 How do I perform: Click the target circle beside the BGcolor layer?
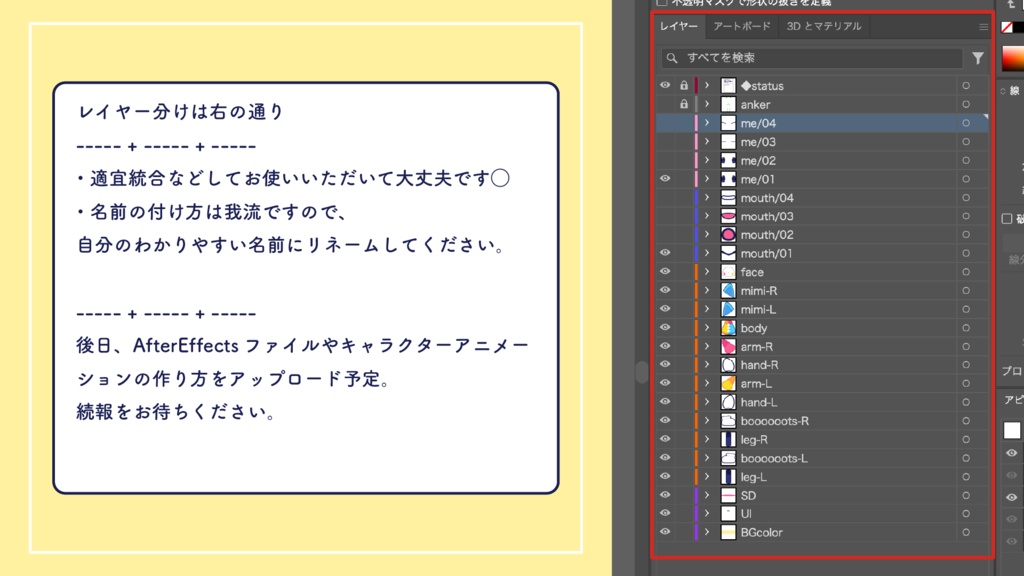point(965,532)
